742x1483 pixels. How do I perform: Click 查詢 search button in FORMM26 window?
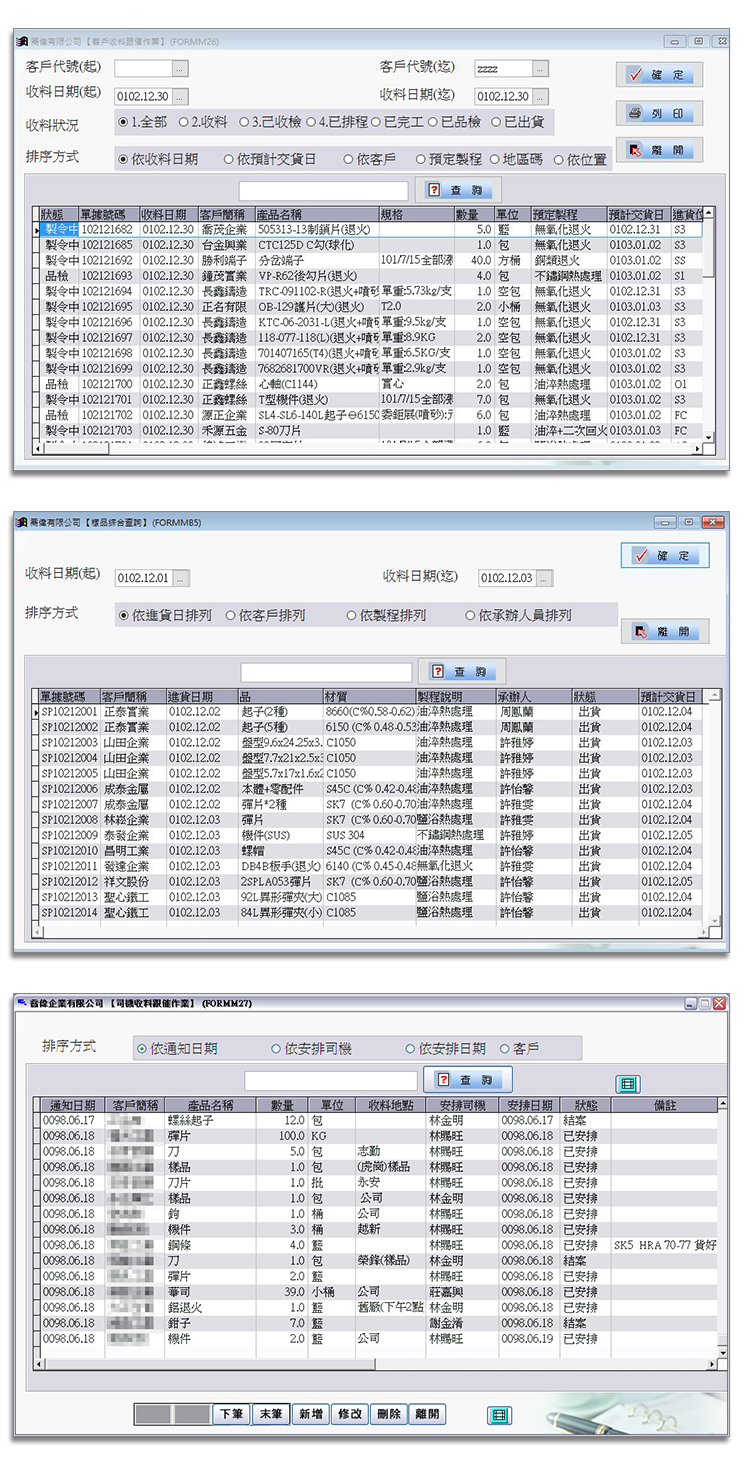click(x=461, y=190)
